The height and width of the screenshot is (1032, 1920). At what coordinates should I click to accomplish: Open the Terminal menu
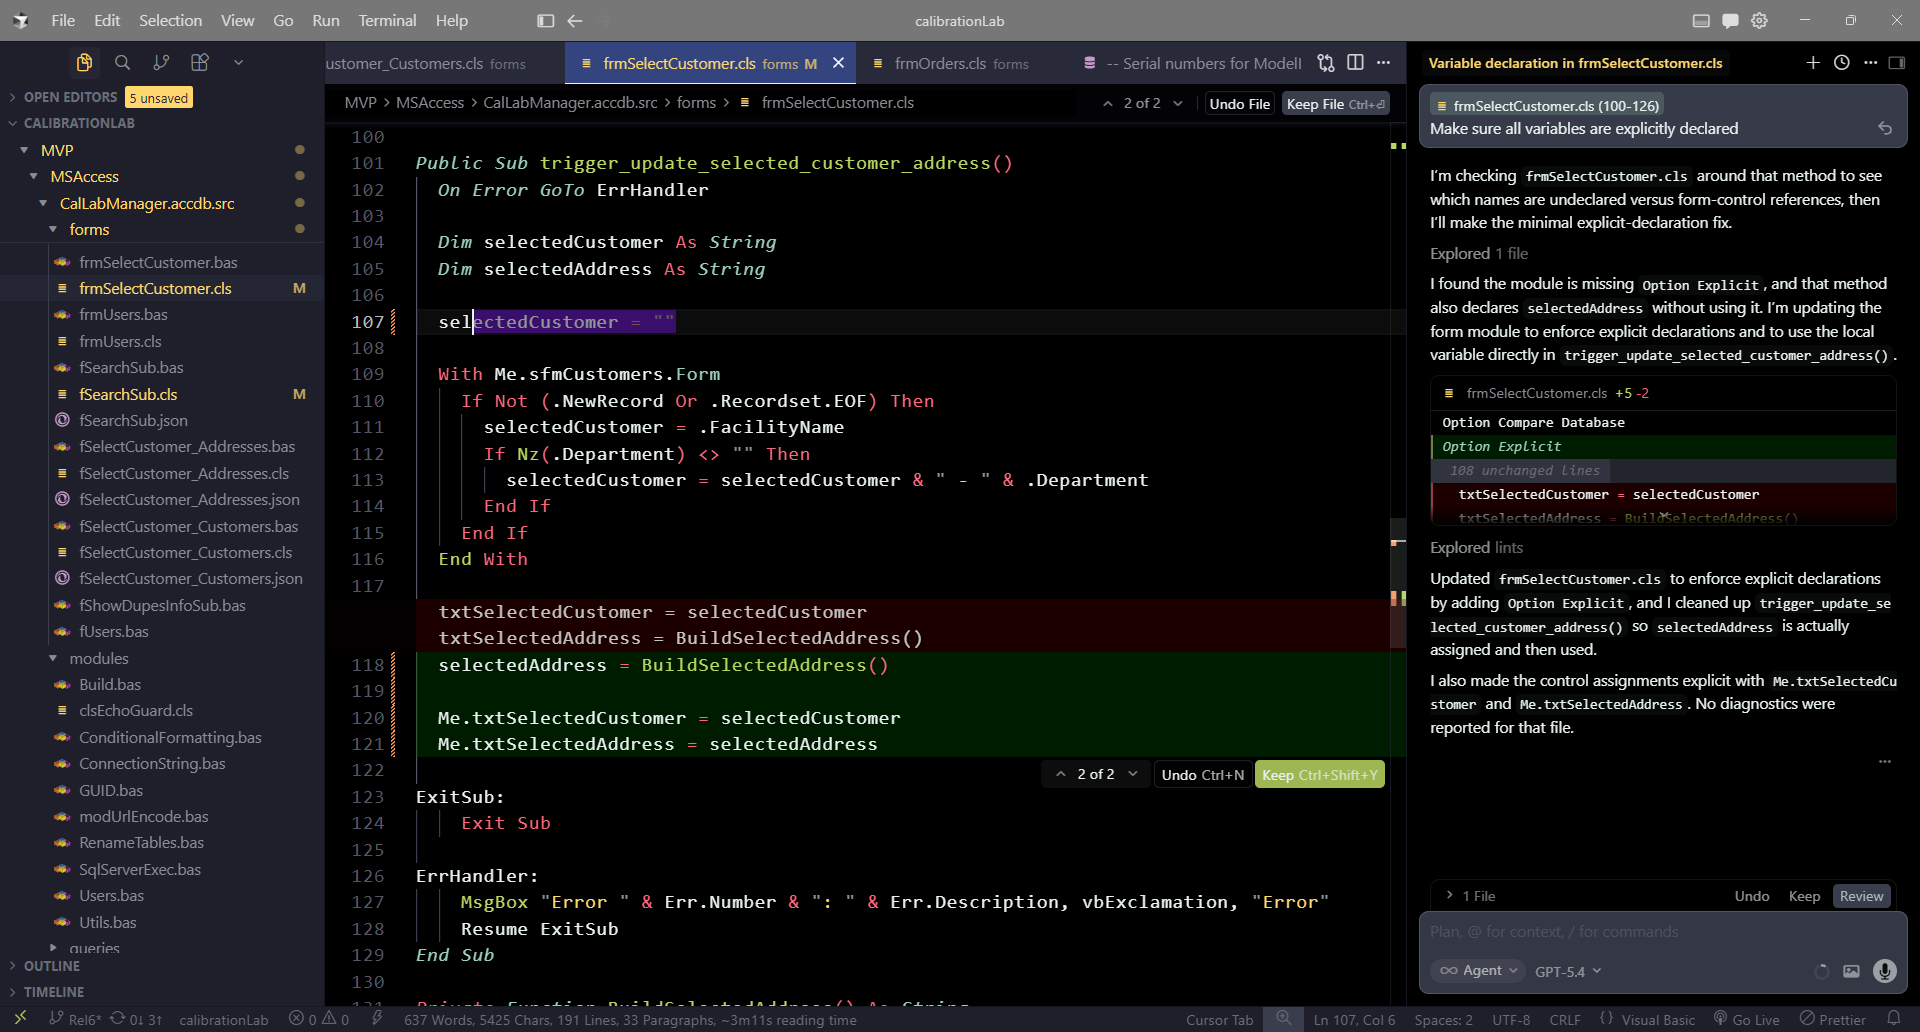tap(387, 20)
